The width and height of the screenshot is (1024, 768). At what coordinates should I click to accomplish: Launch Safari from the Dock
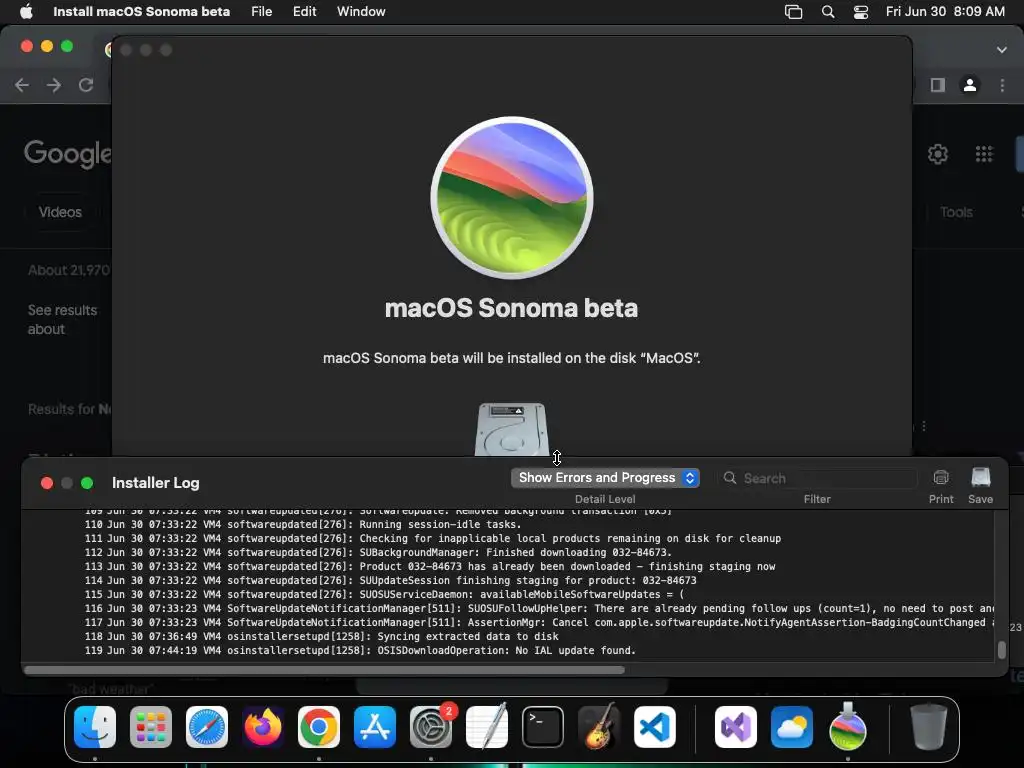tap(207, 727)
